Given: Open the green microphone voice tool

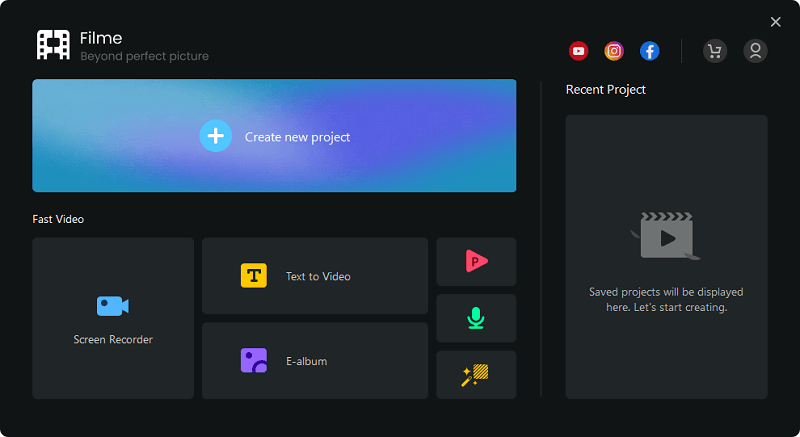Looking at the screenshot, I should pos(476,318).
